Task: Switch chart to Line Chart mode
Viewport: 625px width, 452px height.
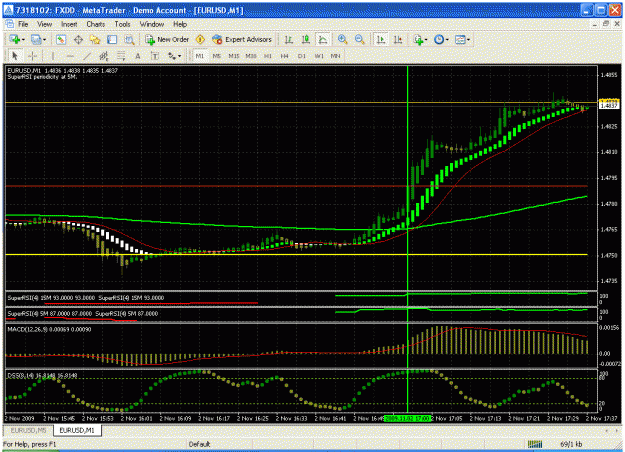Action: pos(323,39)
